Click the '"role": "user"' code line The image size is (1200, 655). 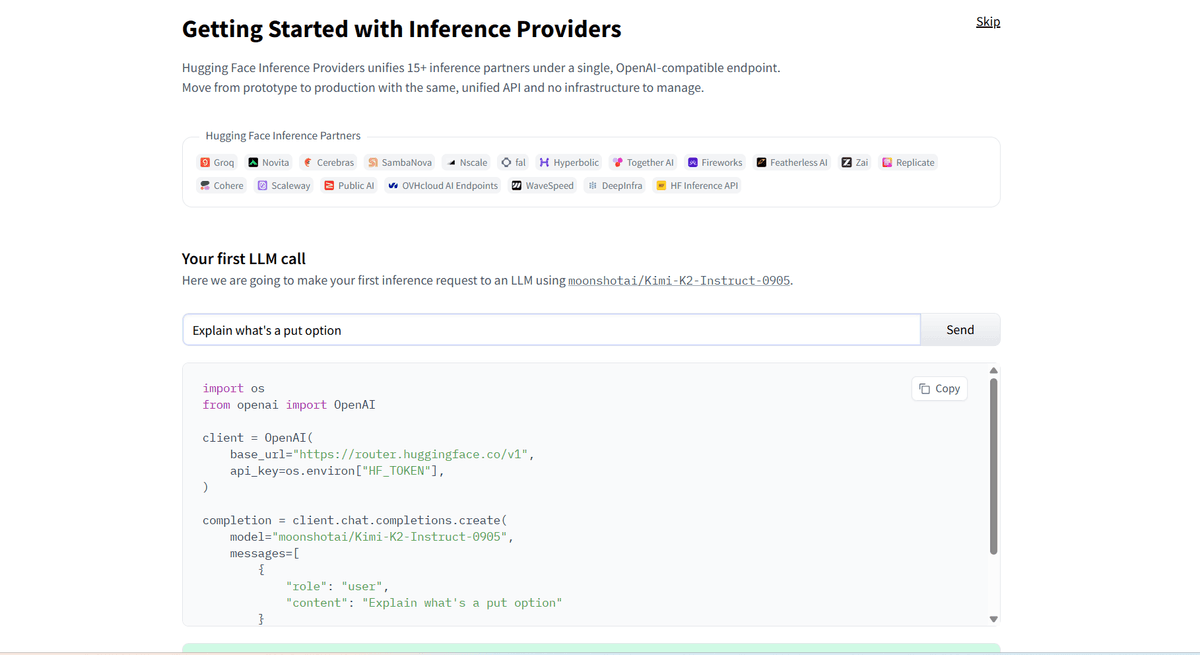pyautogui.click(x=337, y=586)
